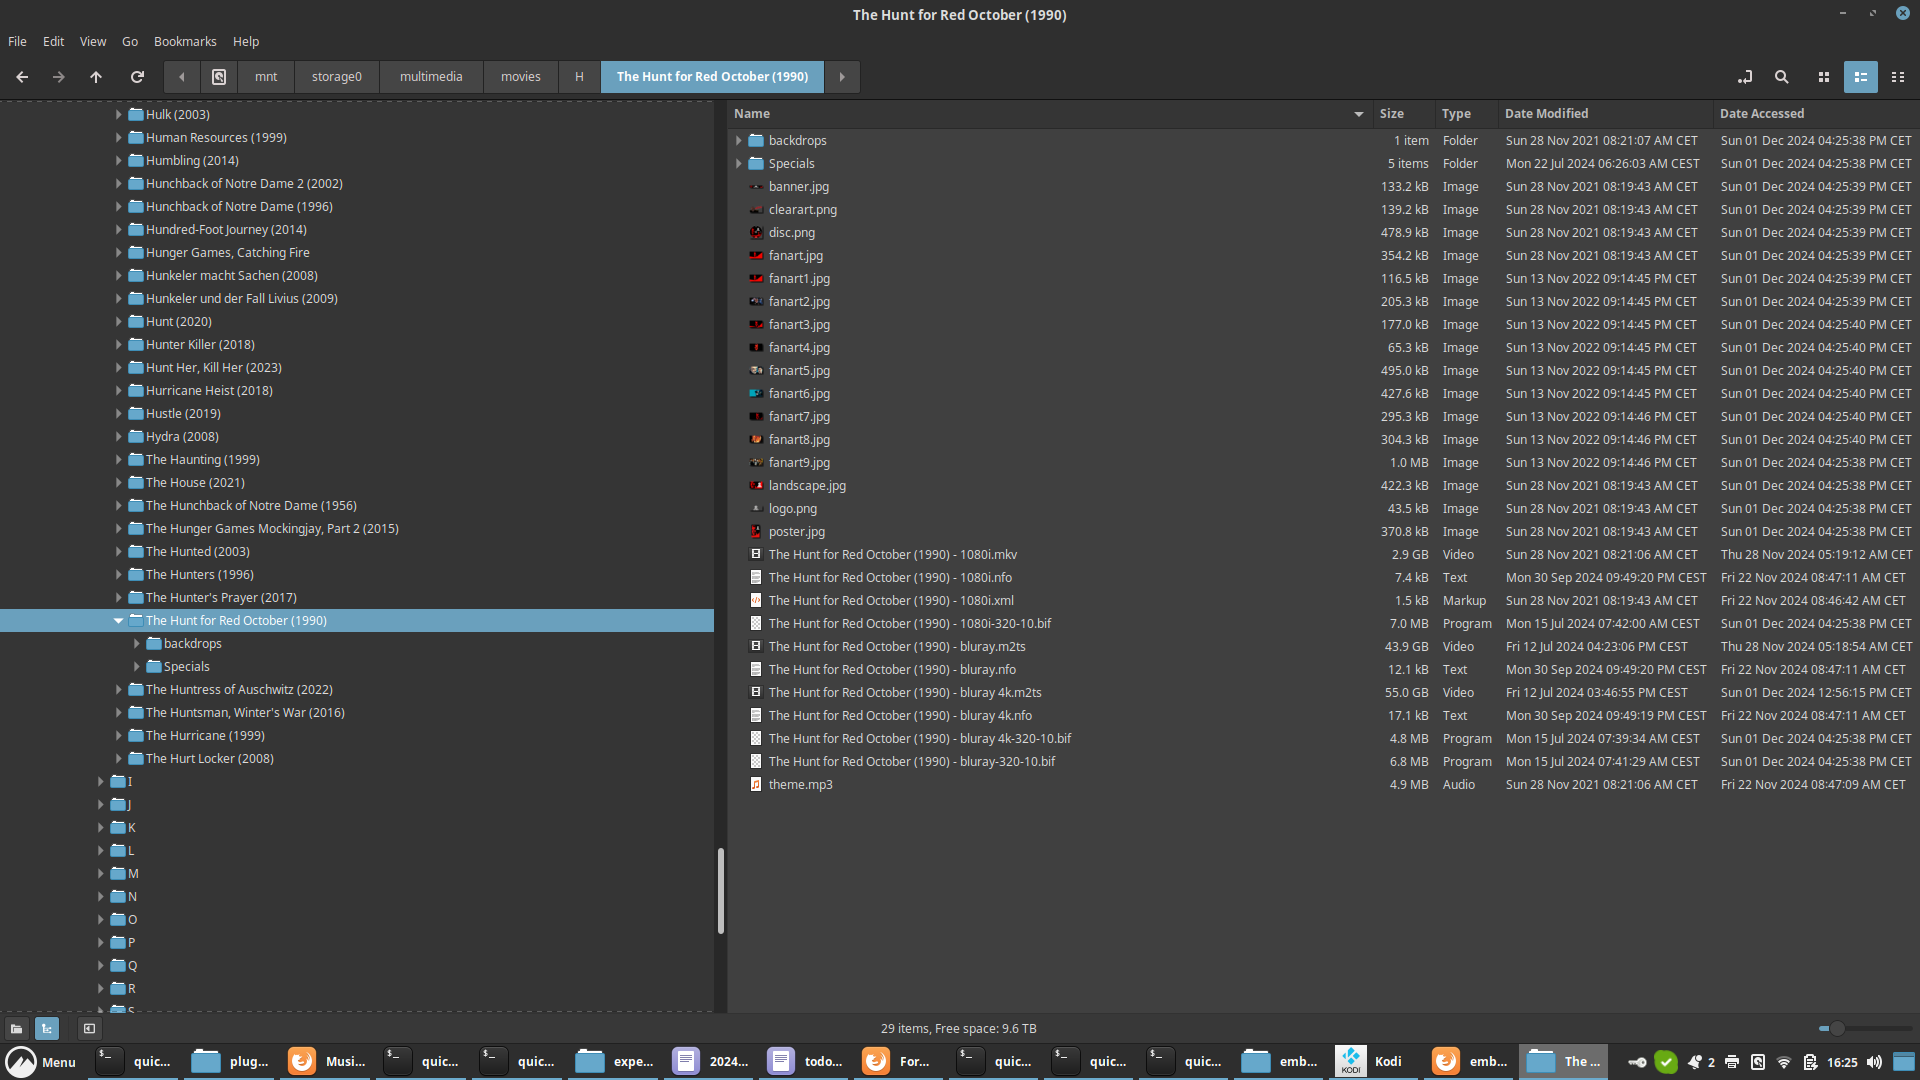Click the Reload toolbar icon
The image size is (1920, 1080).
(137, 77)
